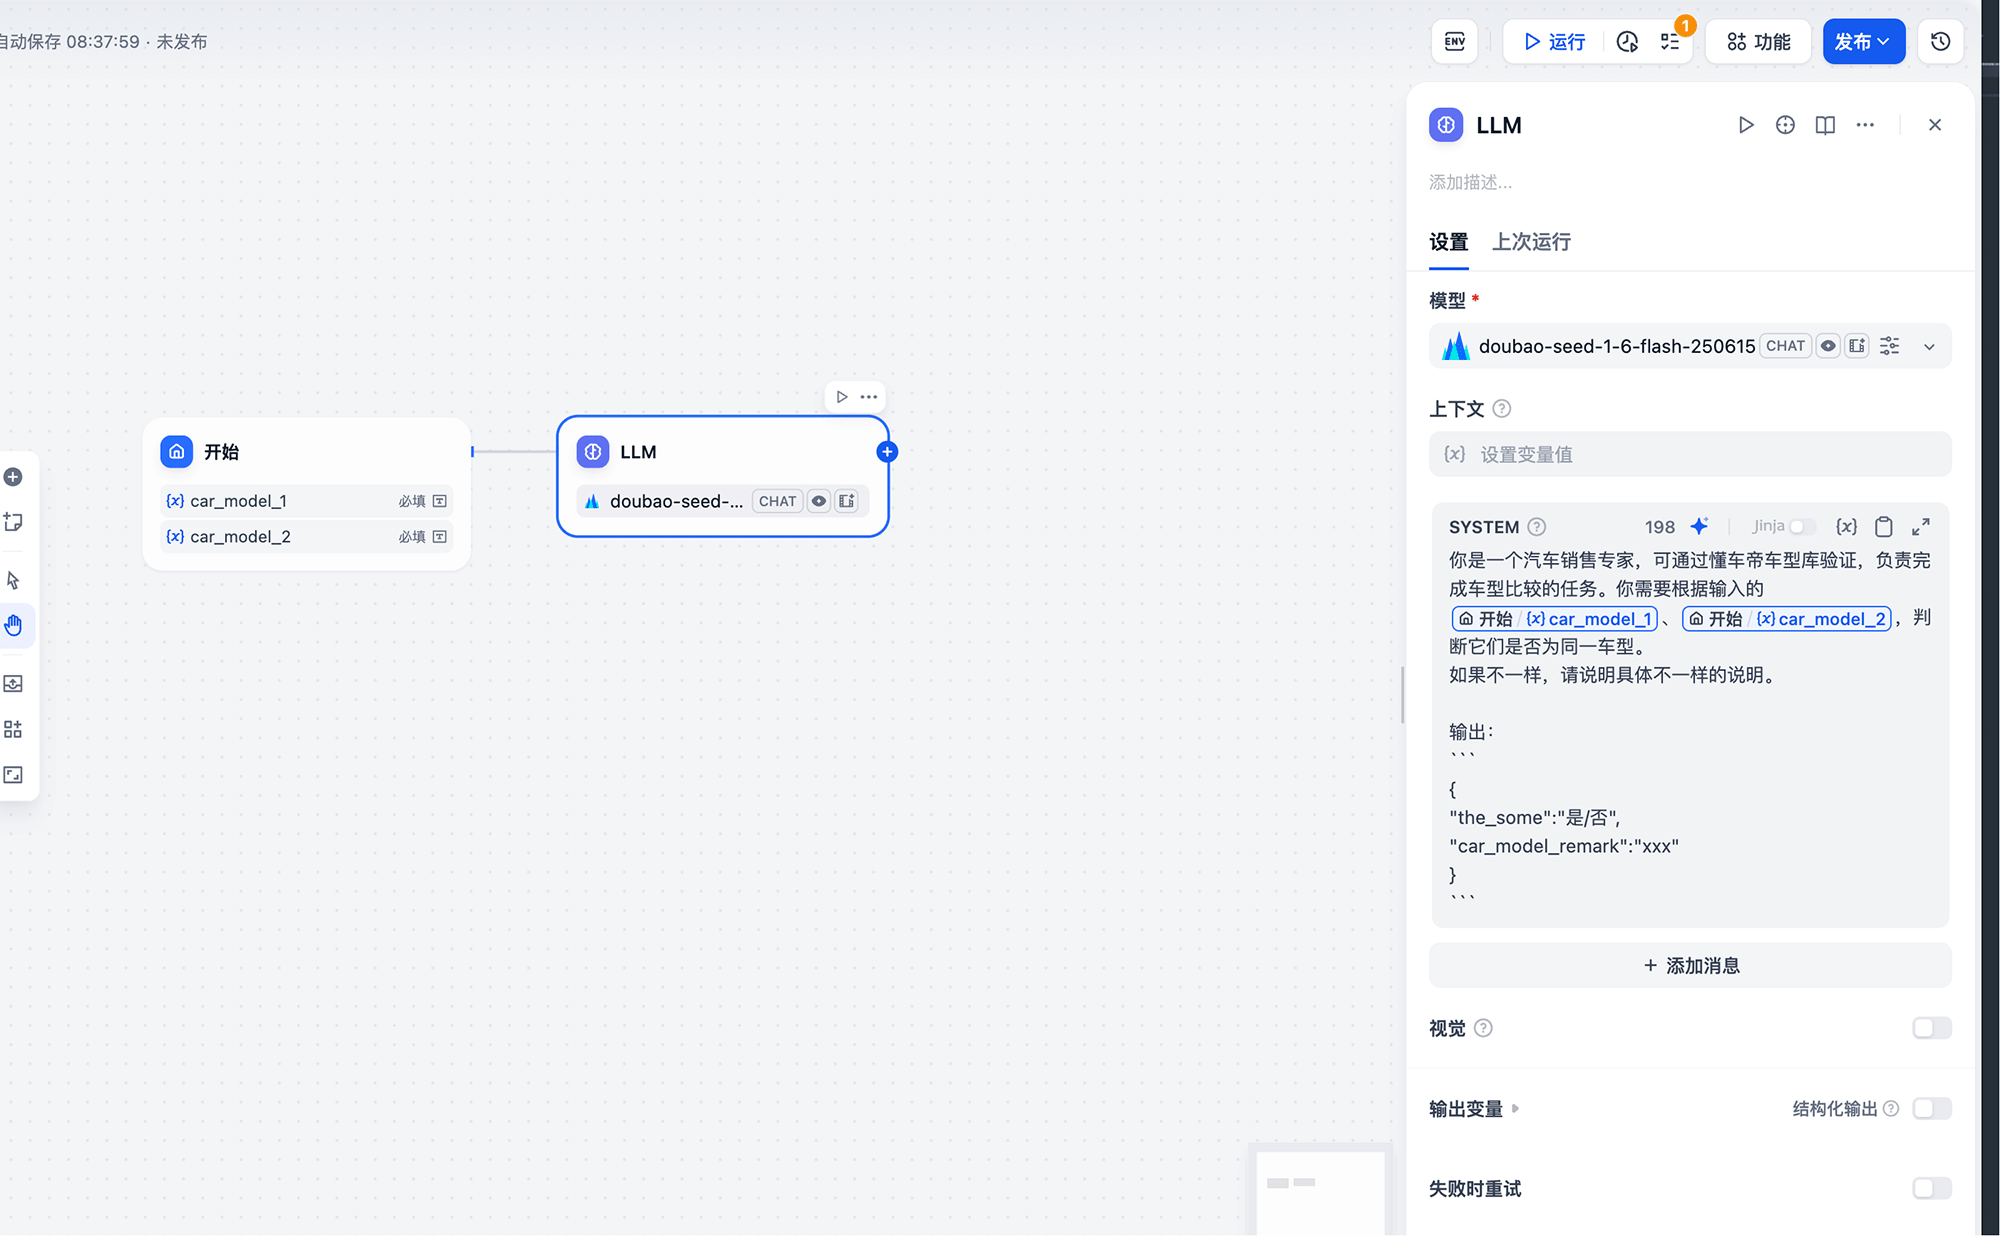This screenshot has height=1236, width=2000.
Task: Open the checklist icon with badge
Action: coord(1671,42)
